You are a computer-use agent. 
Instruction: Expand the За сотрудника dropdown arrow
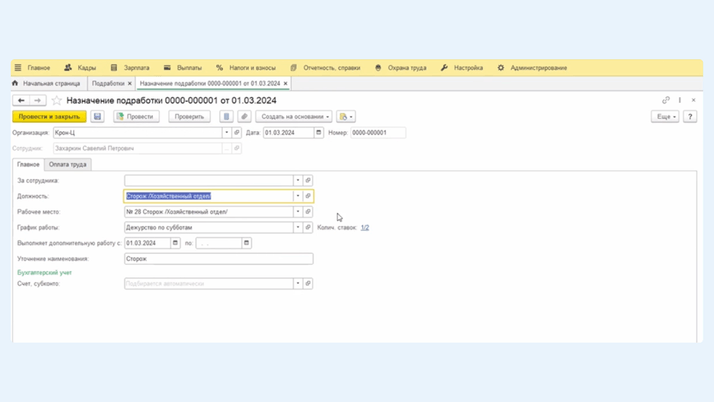[x=297, y=181]
